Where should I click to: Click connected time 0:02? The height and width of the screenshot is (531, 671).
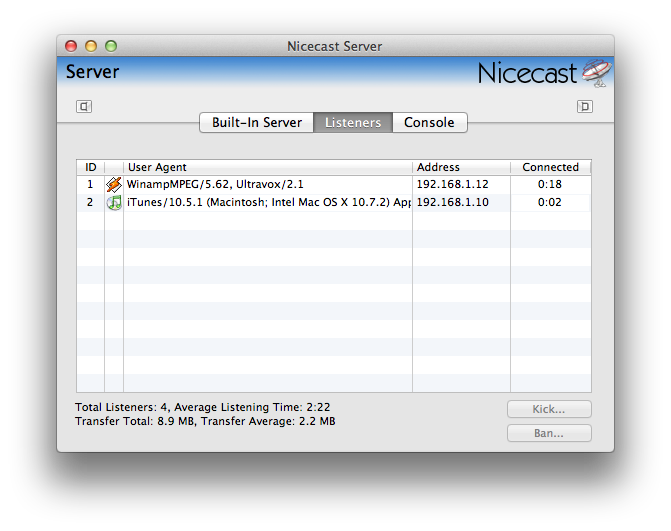coord(550,202)
